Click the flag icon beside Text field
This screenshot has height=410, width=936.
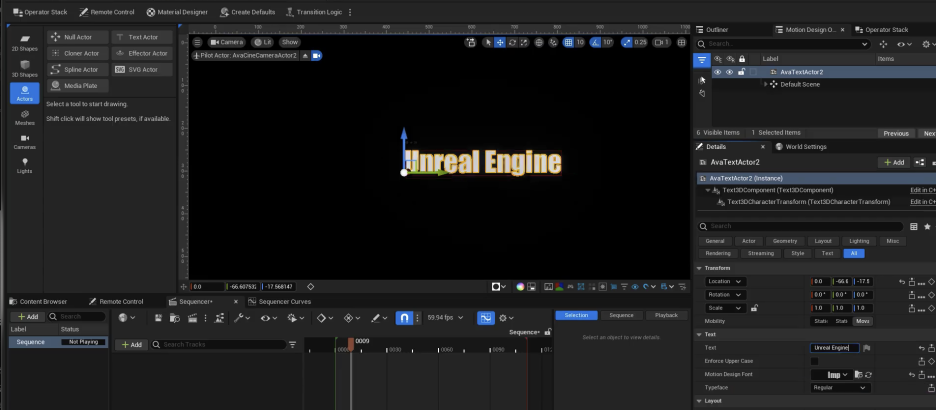point(867,348)
